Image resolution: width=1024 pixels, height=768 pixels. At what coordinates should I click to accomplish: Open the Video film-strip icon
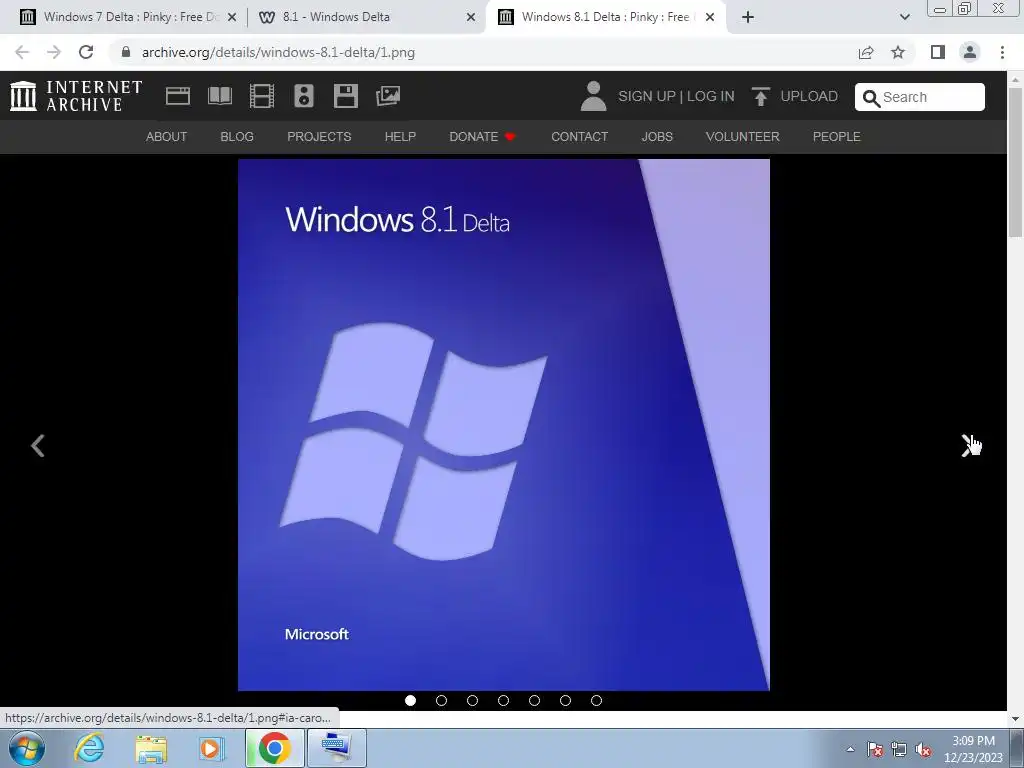[262, 96]
